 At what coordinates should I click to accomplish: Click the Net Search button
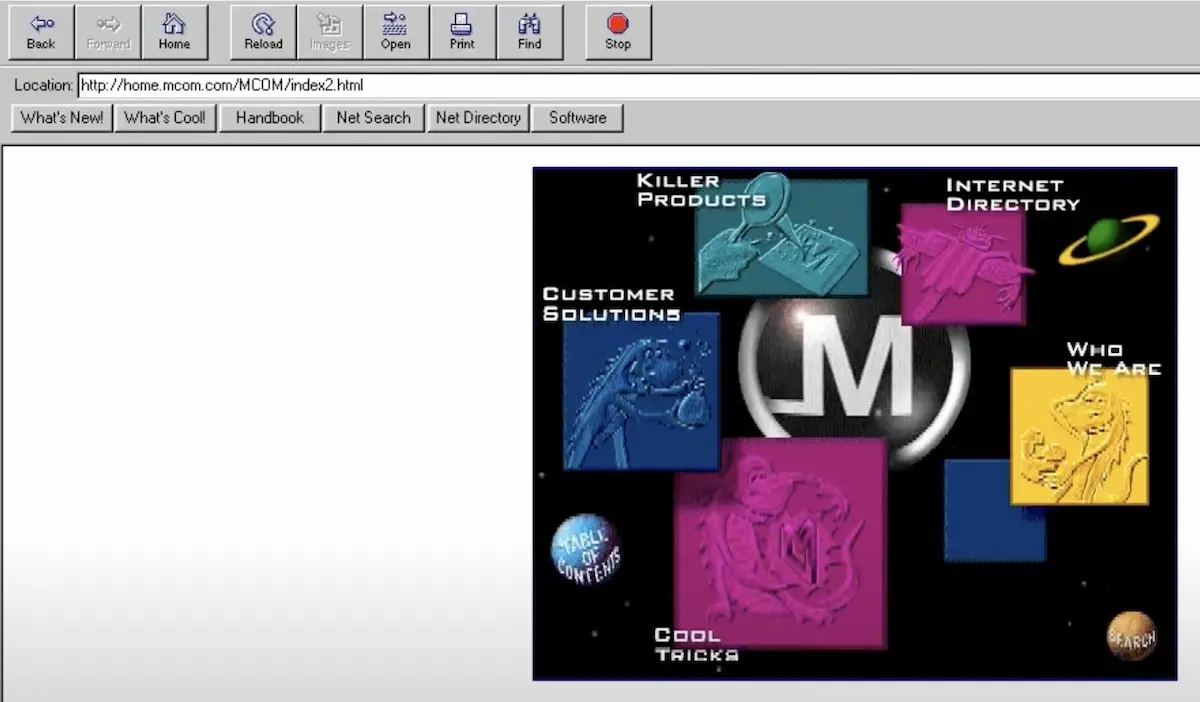click(373, 118)
